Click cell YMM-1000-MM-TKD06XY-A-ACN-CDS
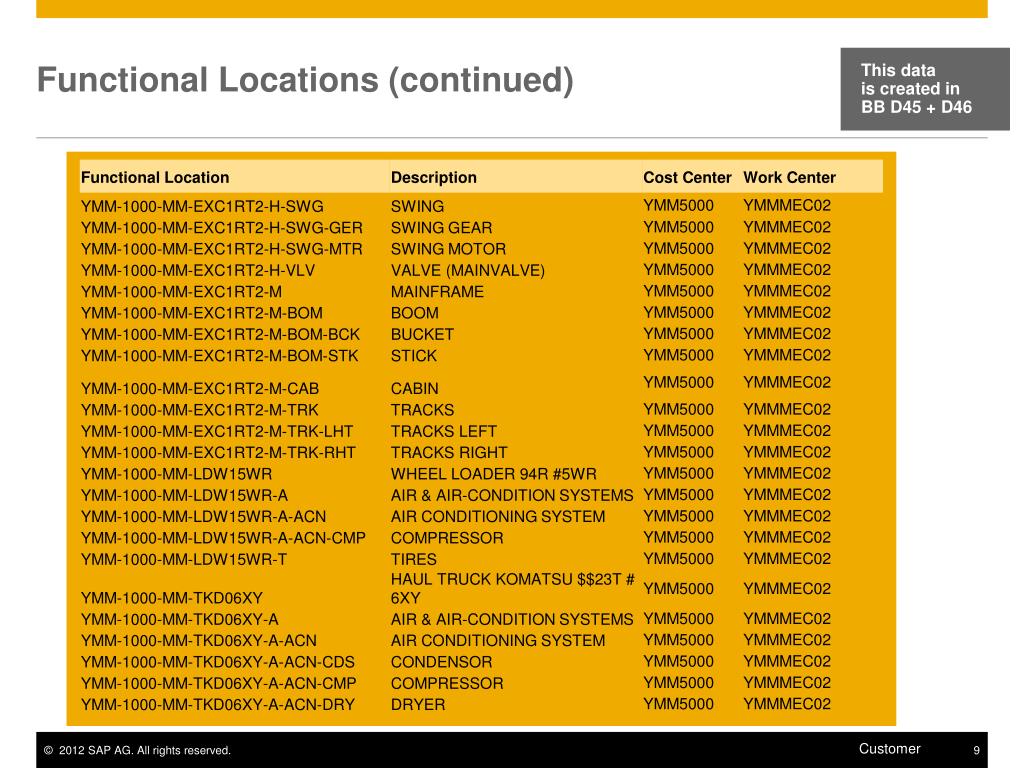The height and width of the screenshot is (768, 1024). (218, 662)
